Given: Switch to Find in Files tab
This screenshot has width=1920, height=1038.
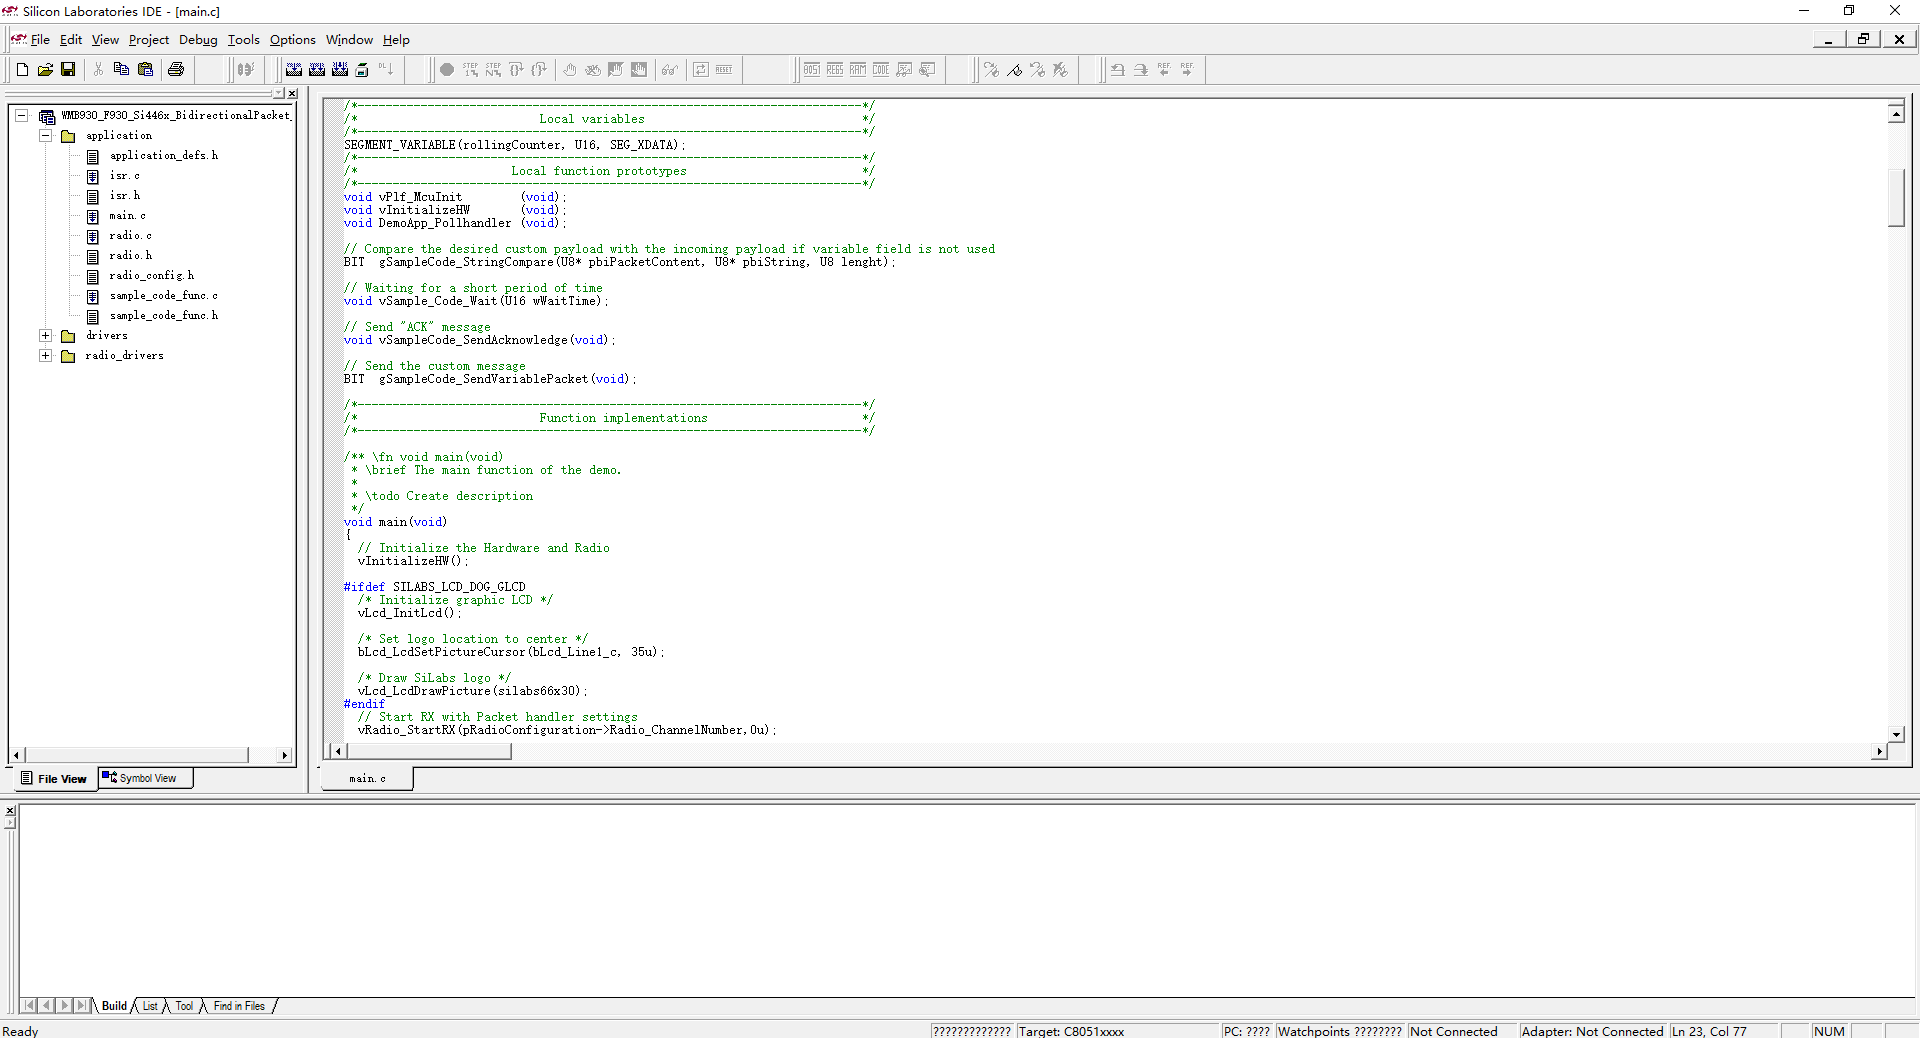Looking at the screenshot, I should pos(239,1006).
